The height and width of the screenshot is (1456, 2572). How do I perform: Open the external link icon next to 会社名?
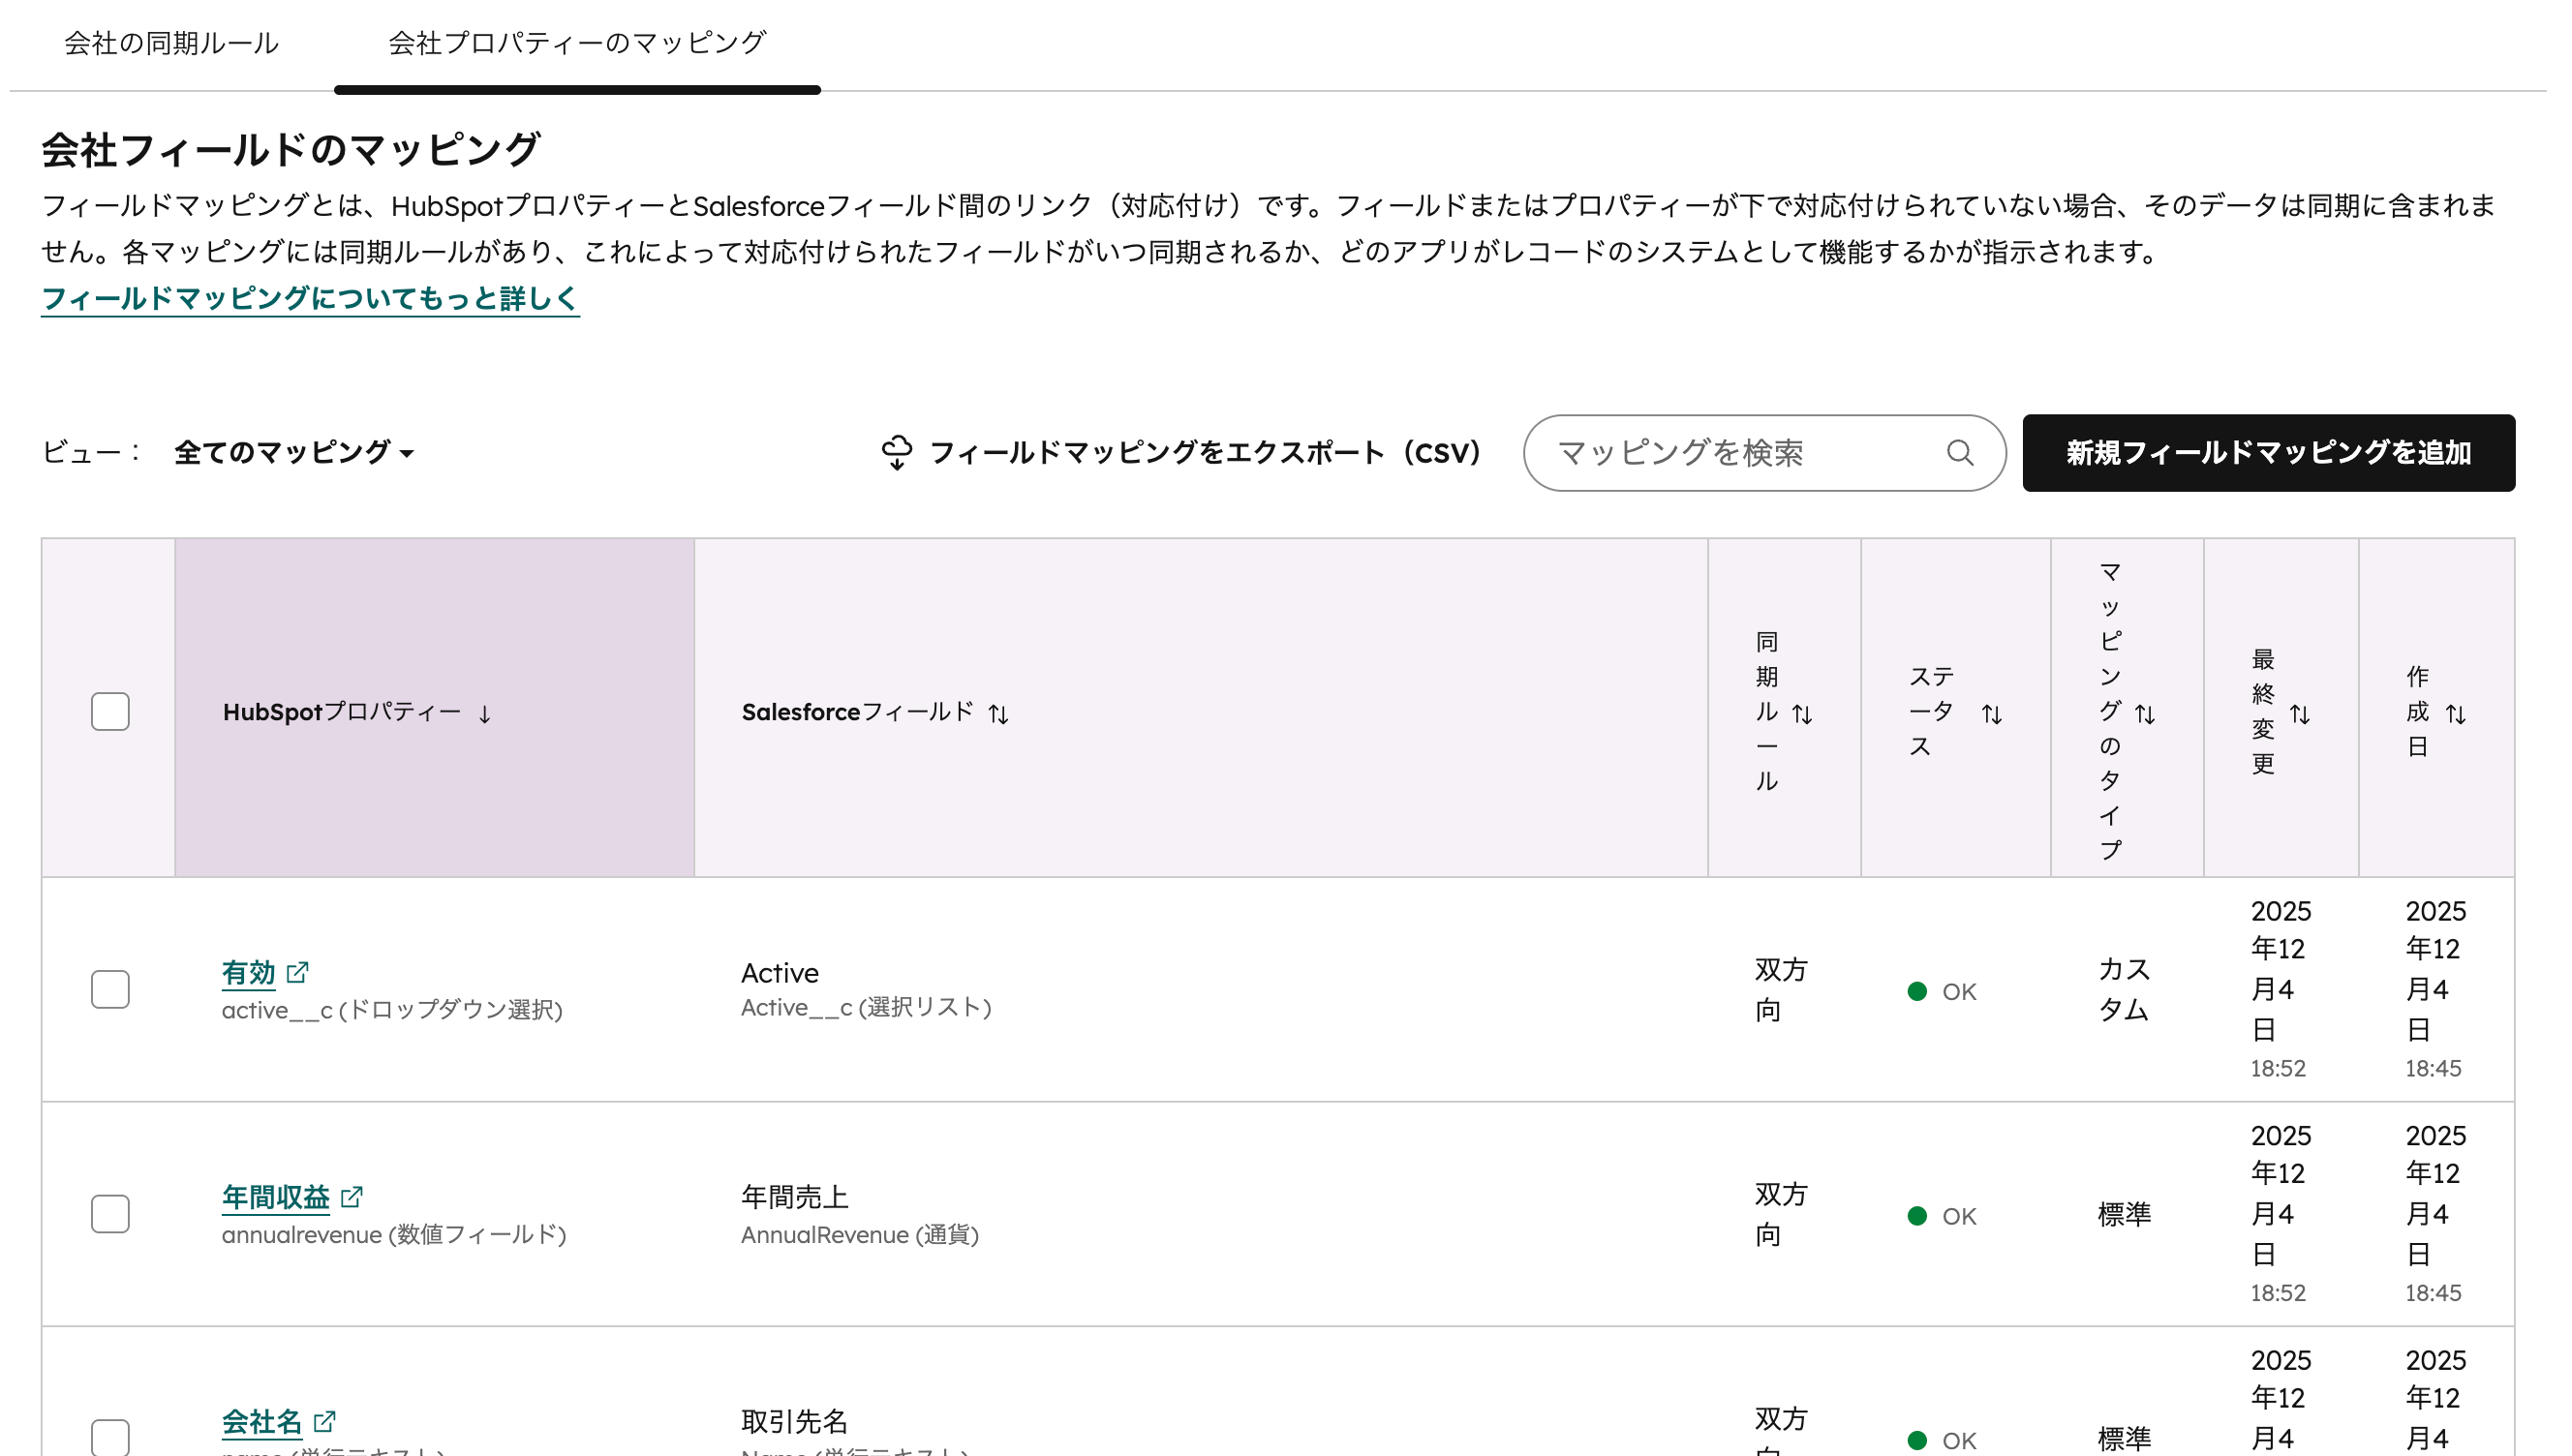pos(324,1420)
